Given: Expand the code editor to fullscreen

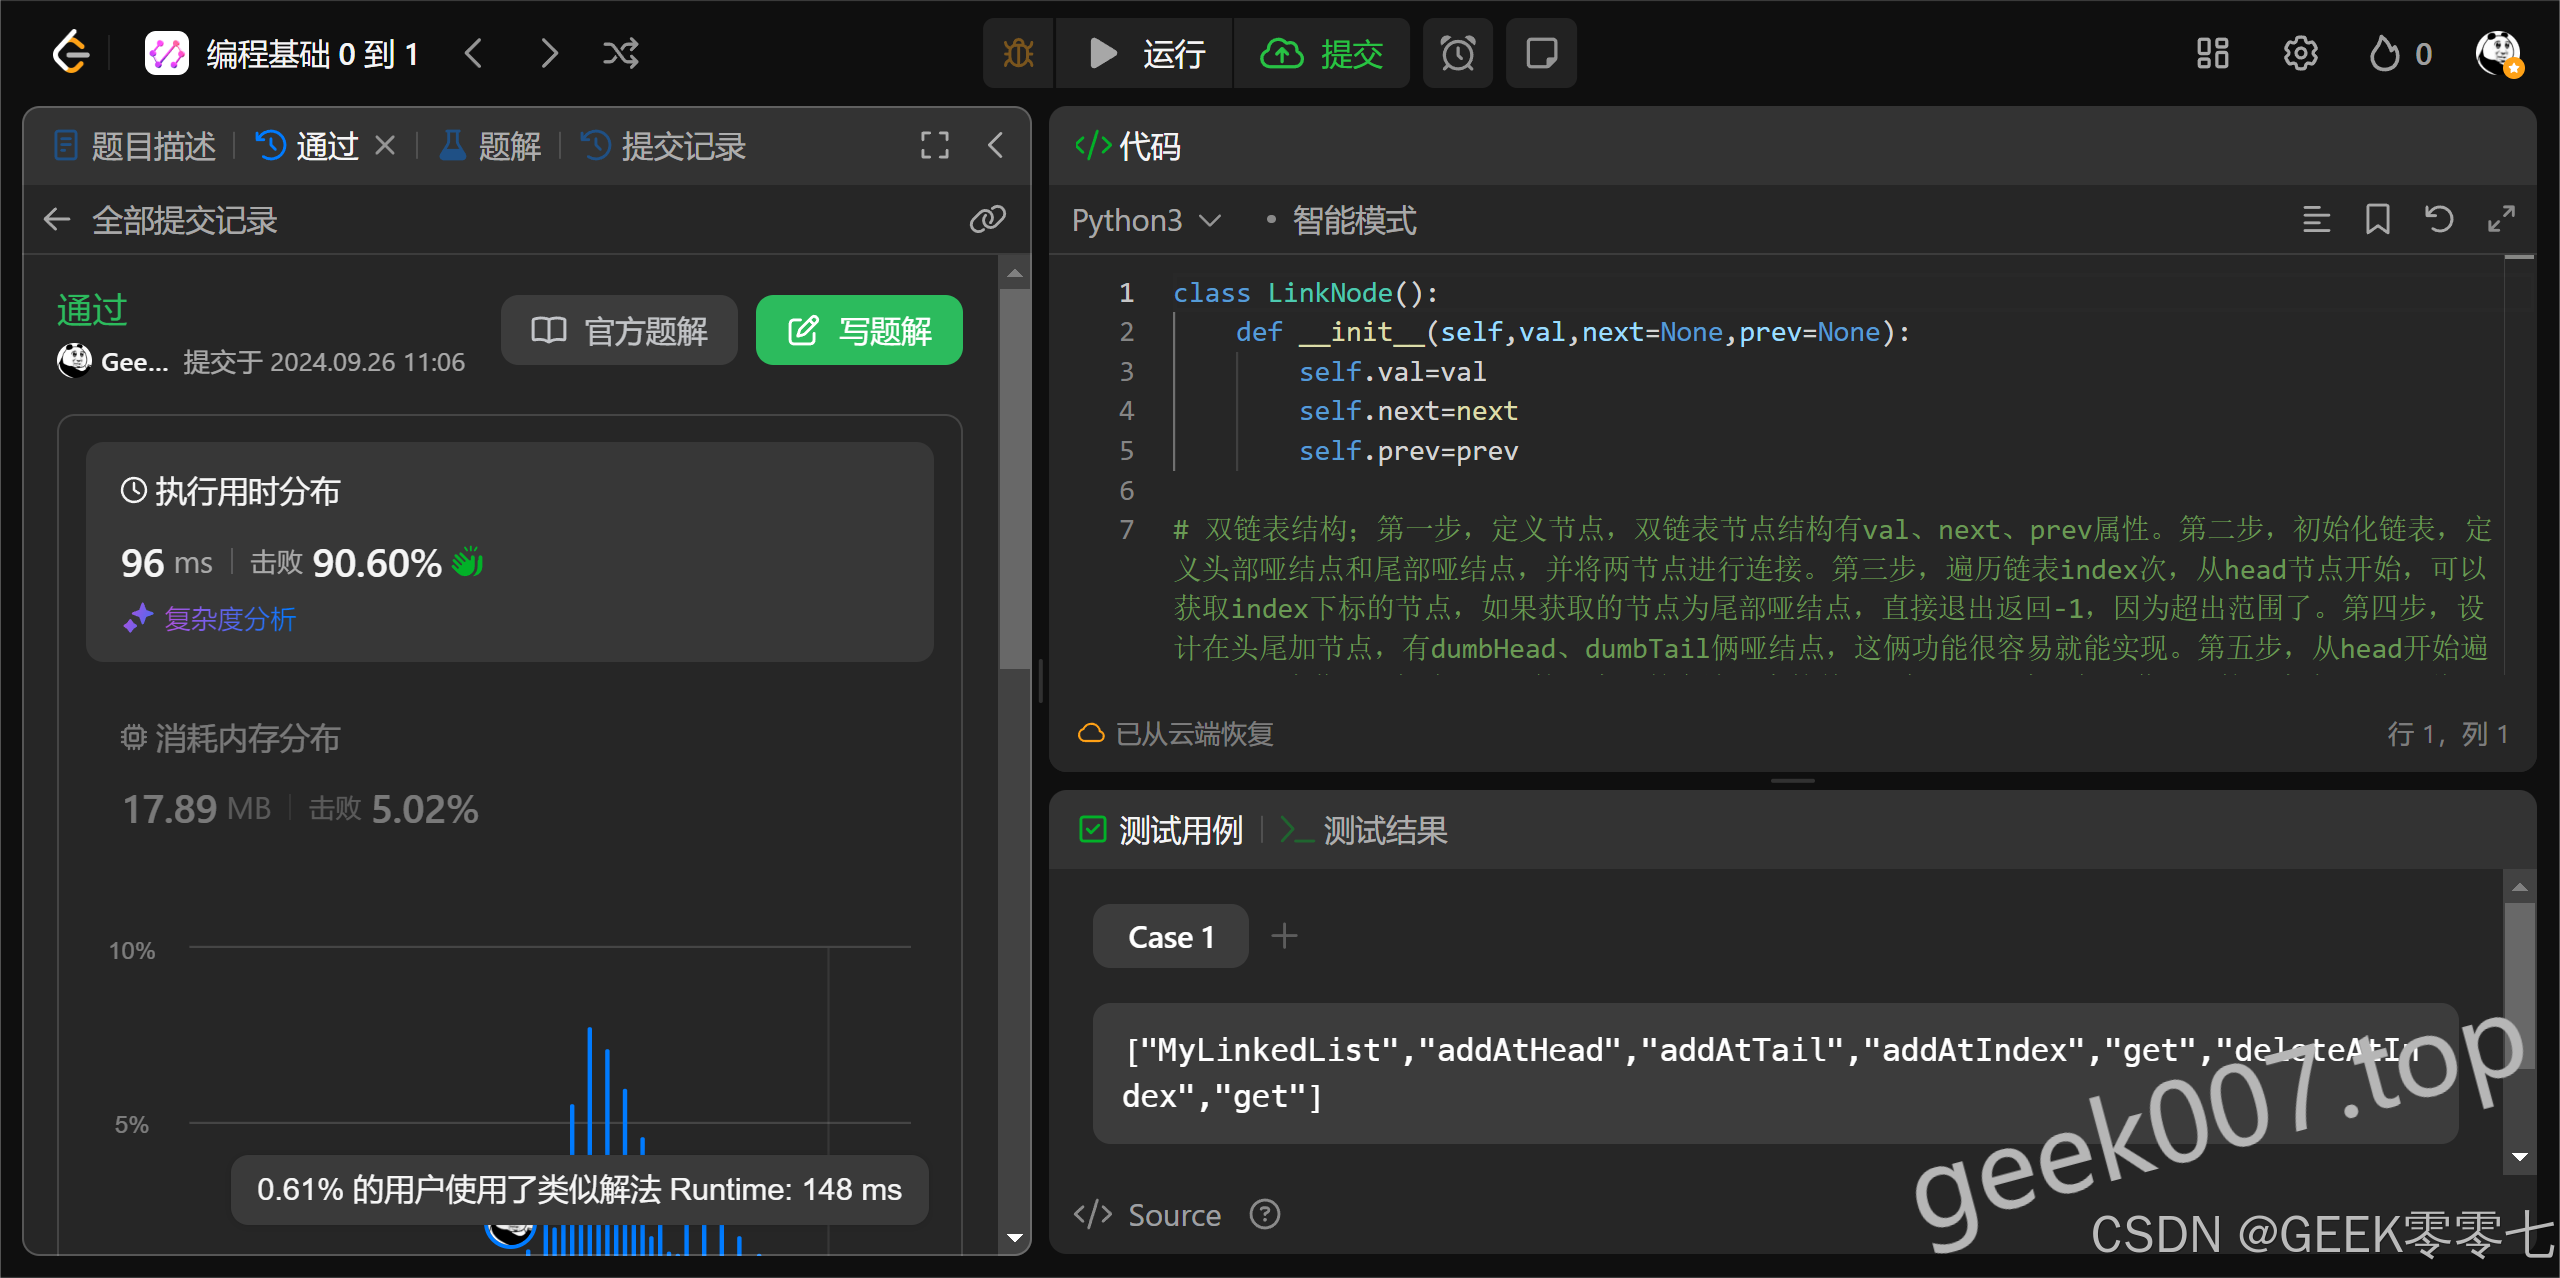Looking at the screenshot, I should [x=2501, y=219].
